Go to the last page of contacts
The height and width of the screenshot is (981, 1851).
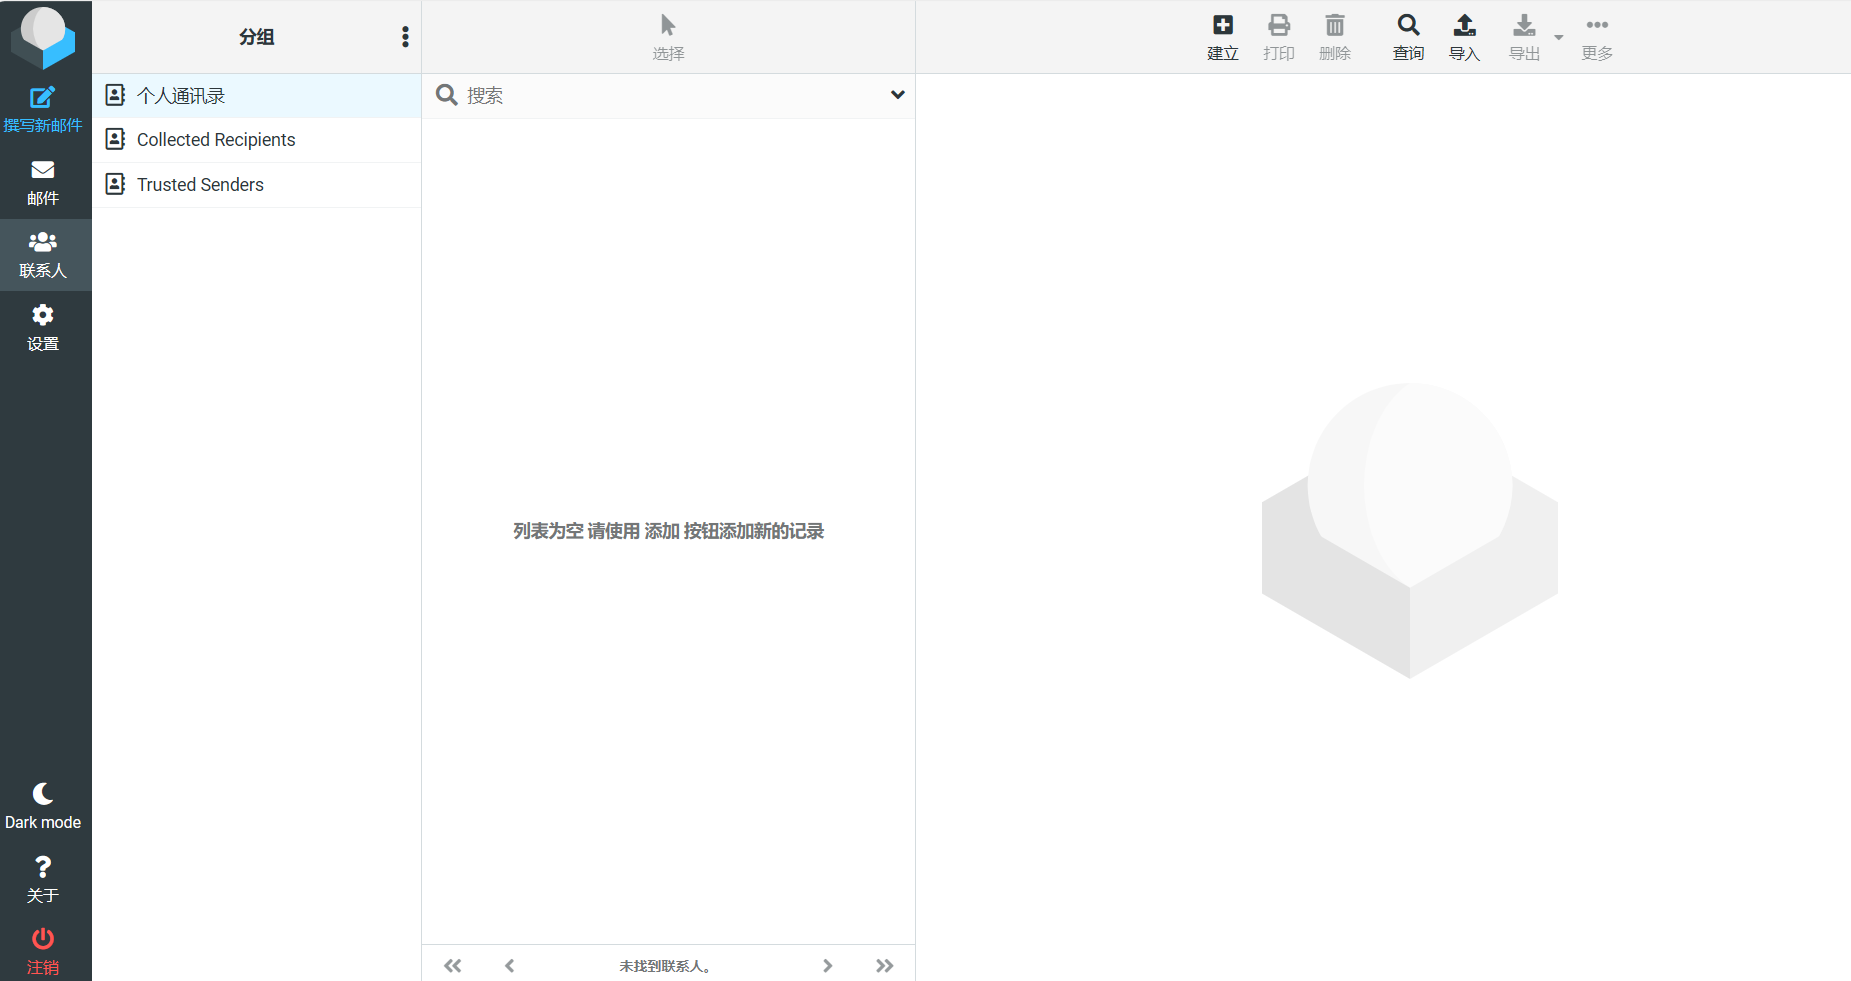coord(884,965)
